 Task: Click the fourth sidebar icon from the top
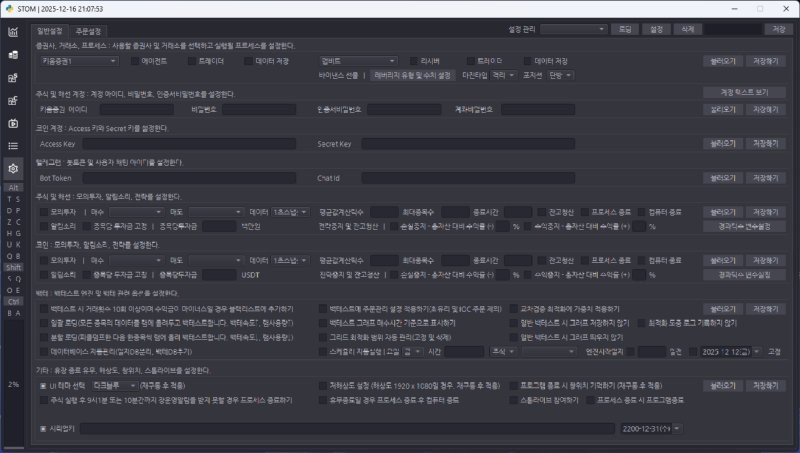click(13, 100)
